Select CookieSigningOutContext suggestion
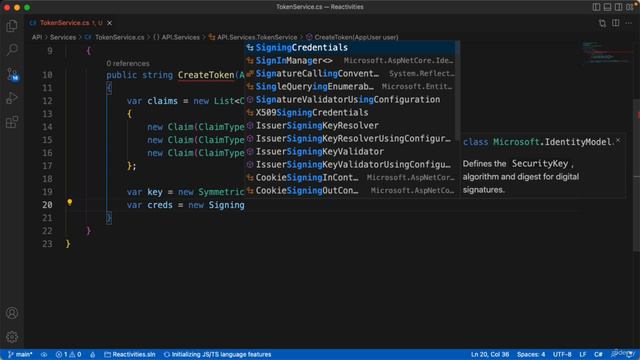 click(x=350, y=191)
